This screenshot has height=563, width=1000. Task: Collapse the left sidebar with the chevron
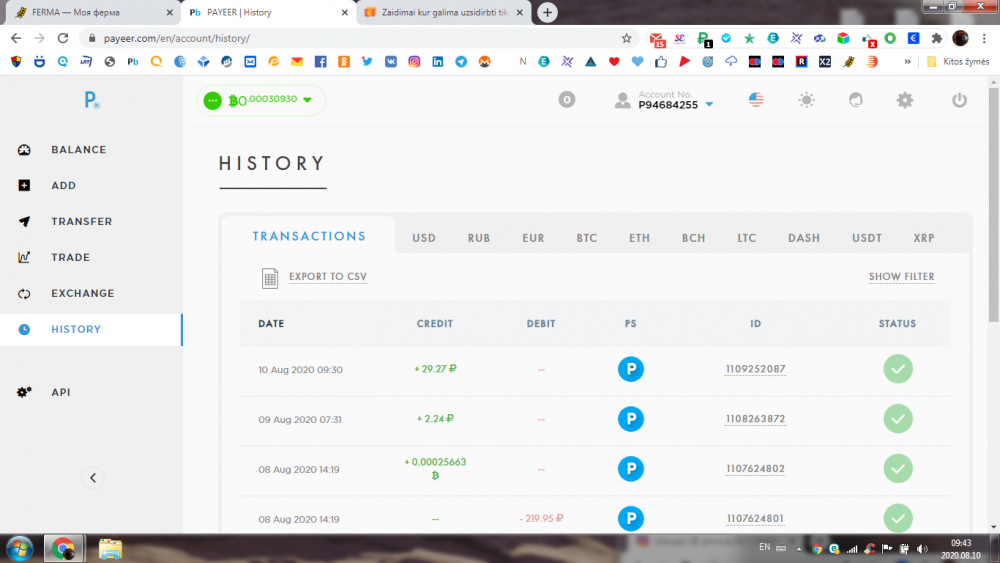coord(93,478)
